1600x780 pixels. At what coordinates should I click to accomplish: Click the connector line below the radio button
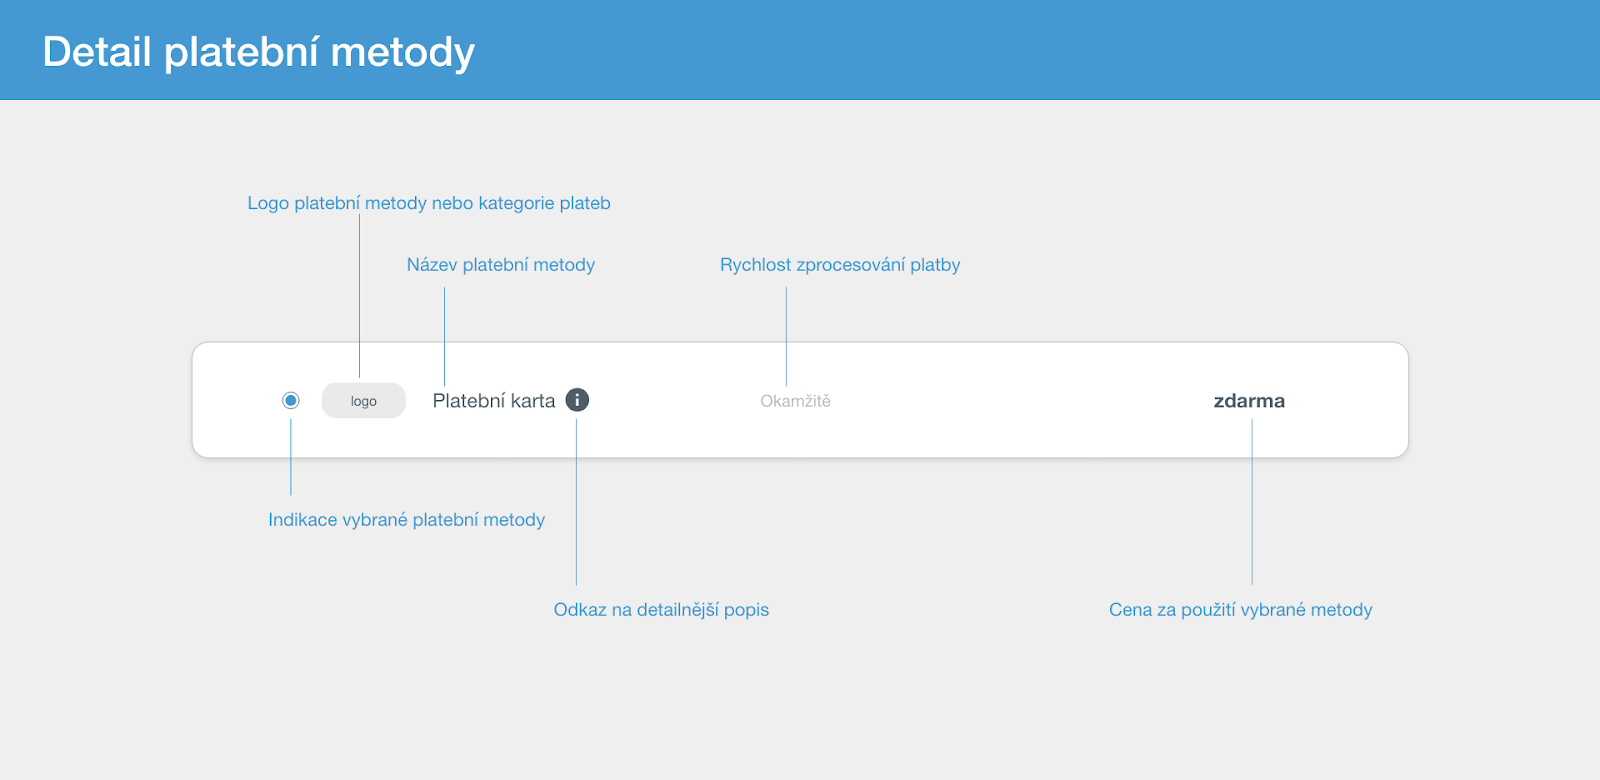[291, 456]
